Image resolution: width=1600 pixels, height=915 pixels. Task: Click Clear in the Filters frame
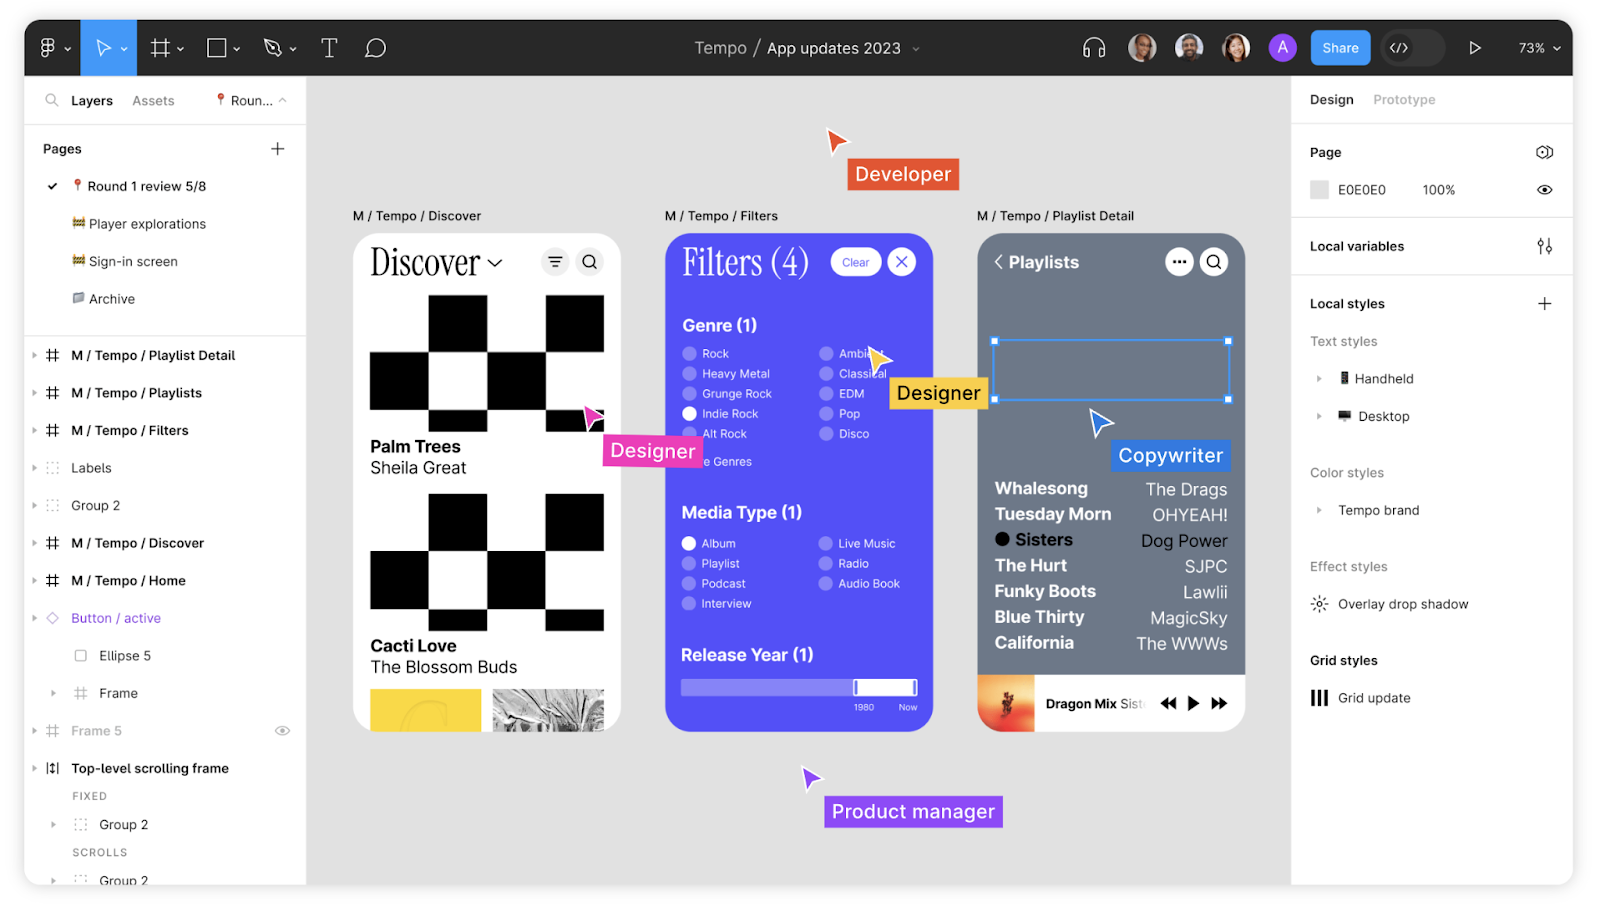[x=854, y=261]
